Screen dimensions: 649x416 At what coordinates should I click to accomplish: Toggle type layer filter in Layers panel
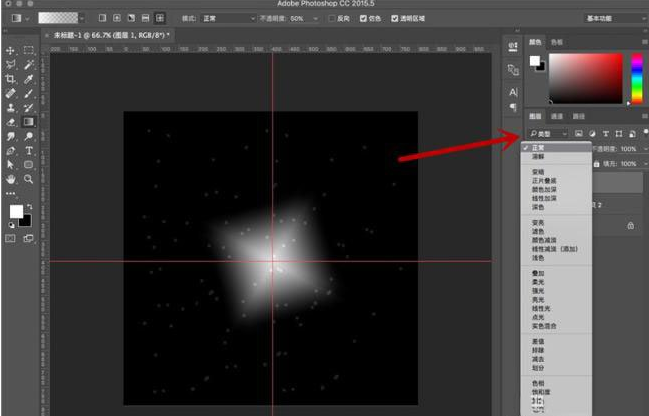(606, 134)
